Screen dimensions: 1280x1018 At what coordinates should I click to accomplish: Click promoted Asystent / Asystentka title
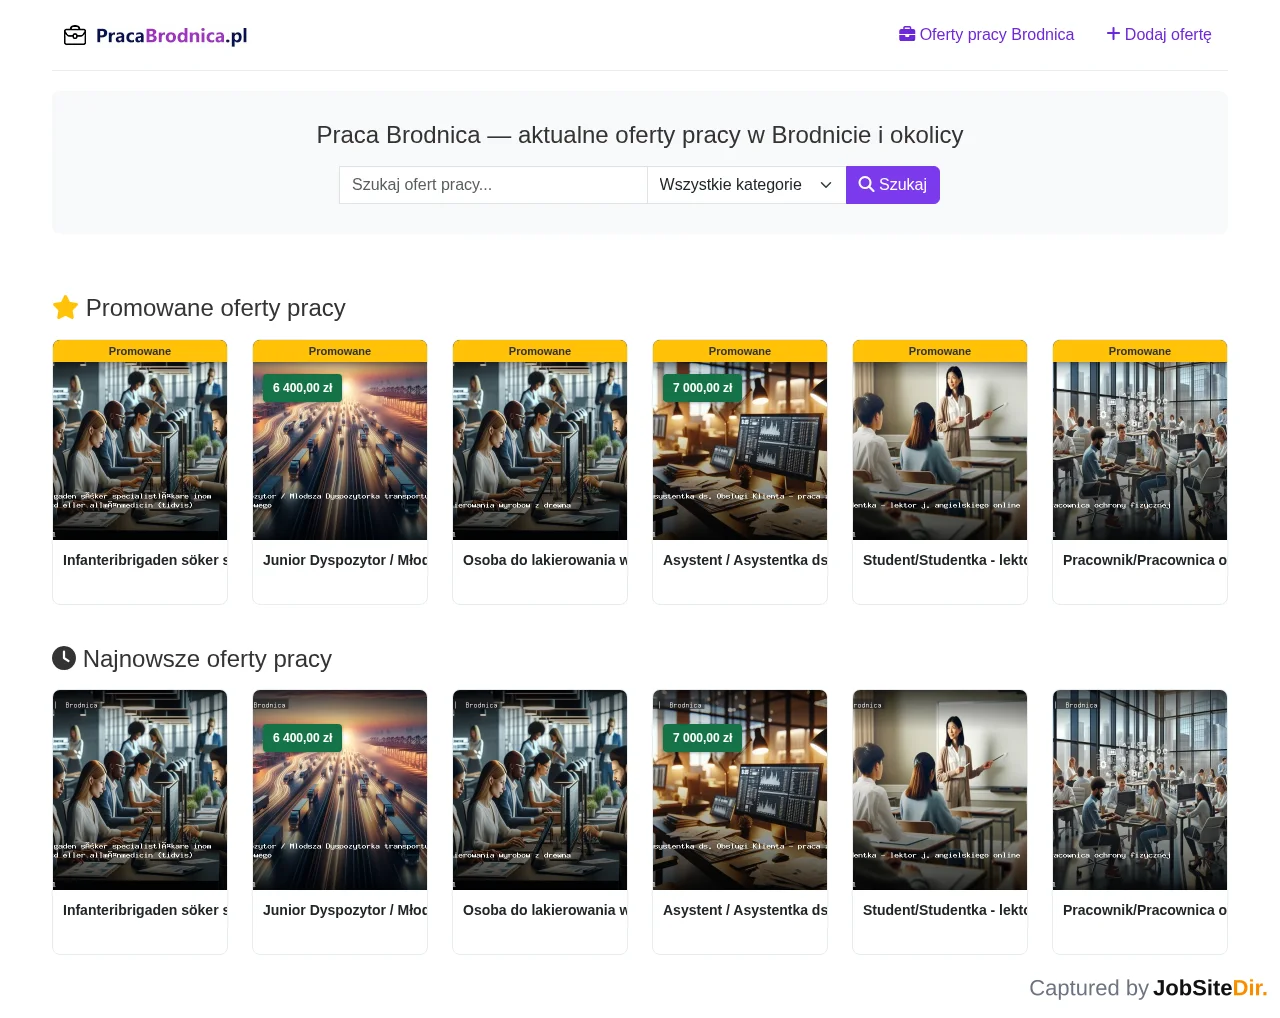745,560
